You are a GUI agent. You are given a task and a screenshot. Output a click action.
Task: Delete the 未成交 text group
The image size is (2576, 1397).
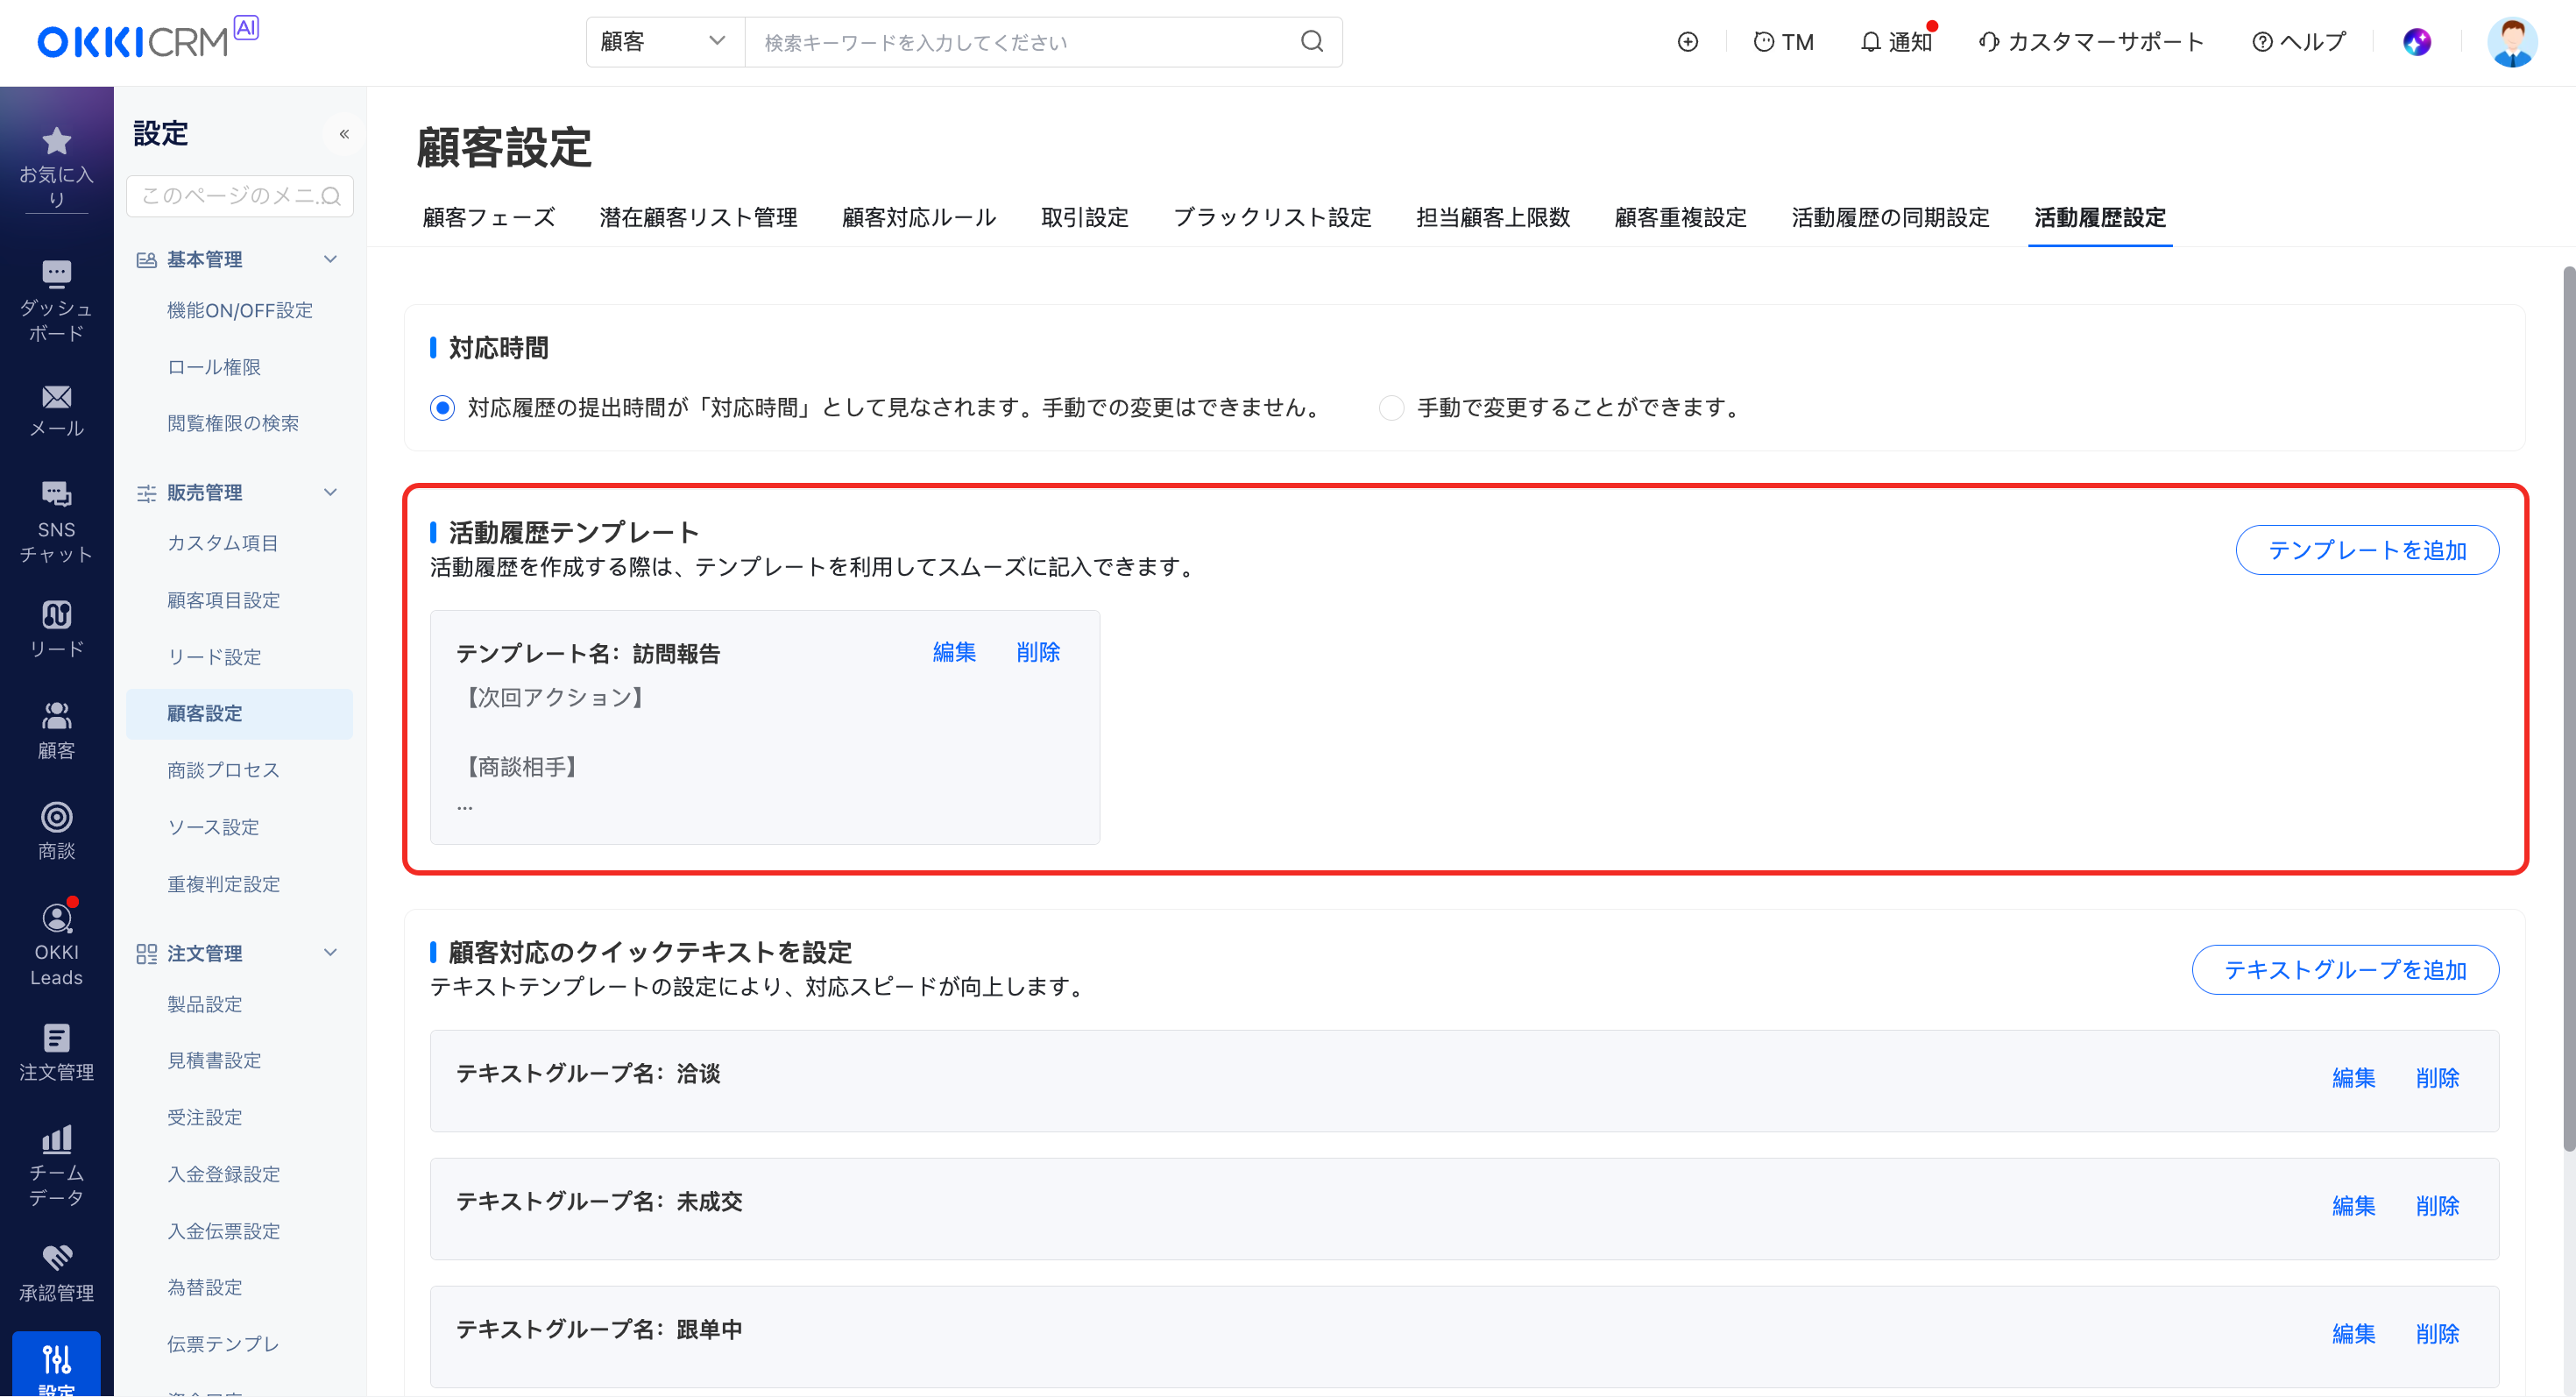point(2438,1206)
